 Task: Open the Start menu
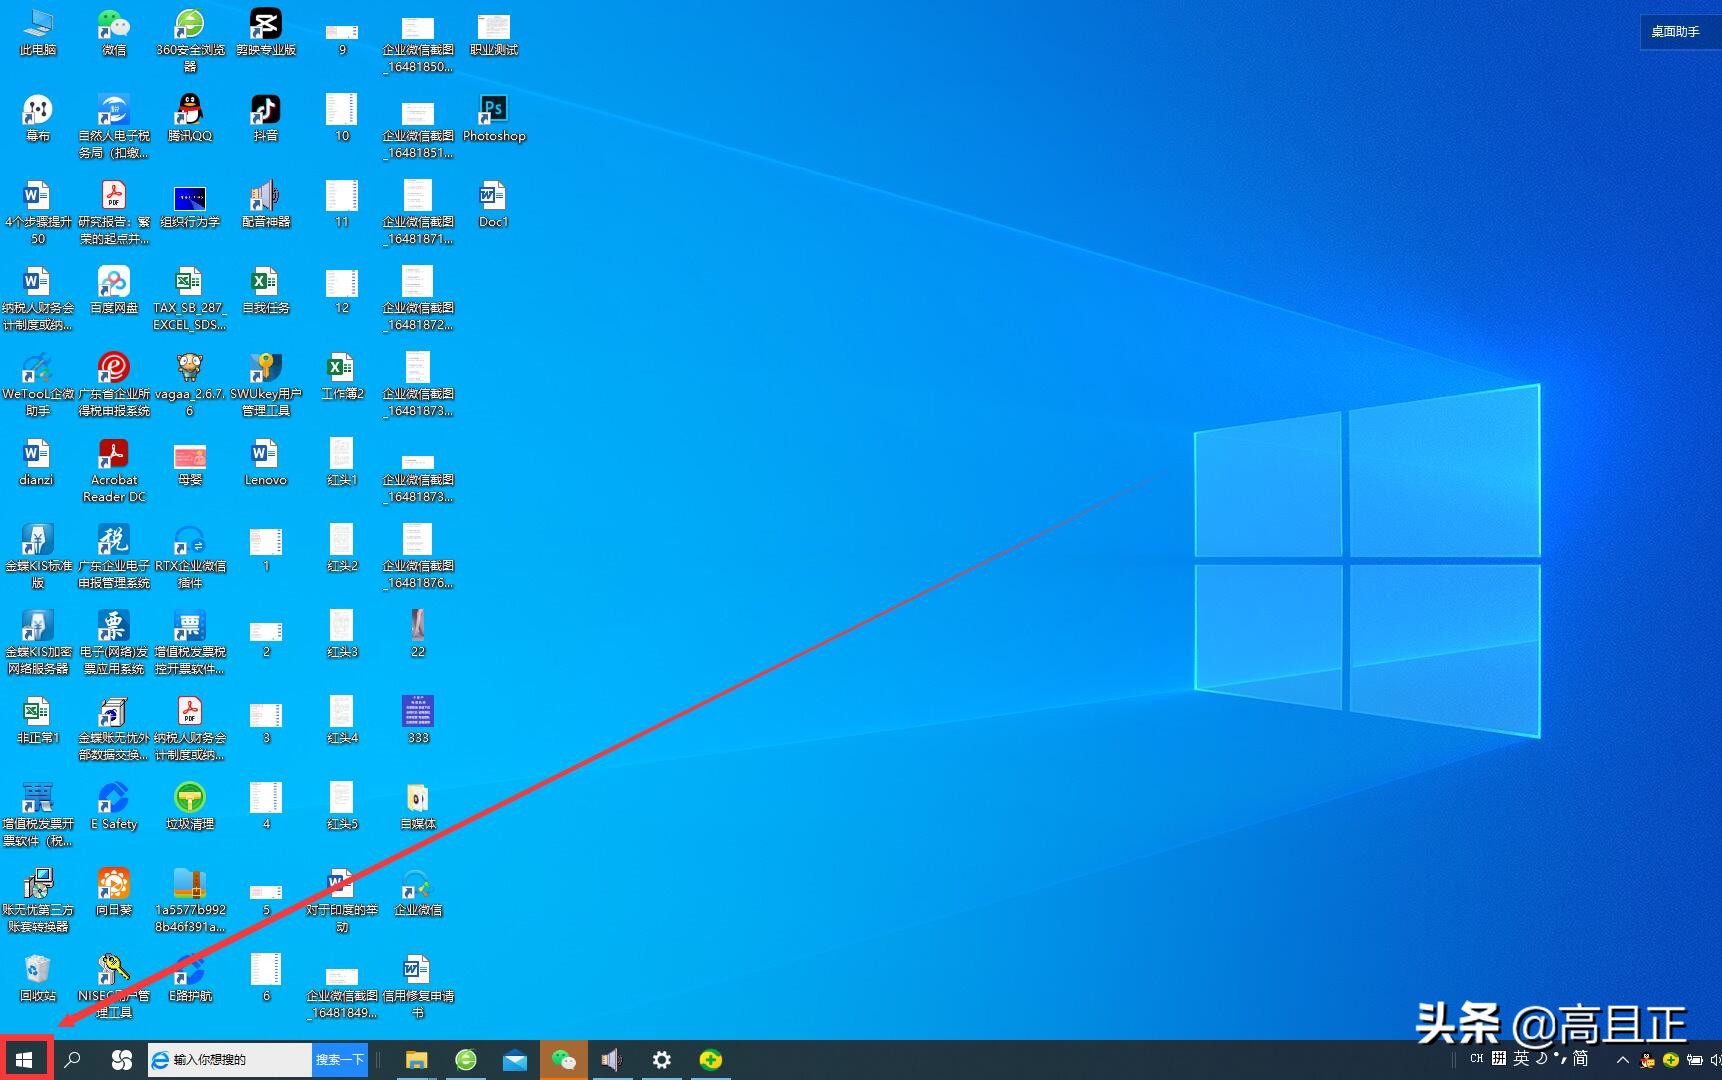(24, 1059)
